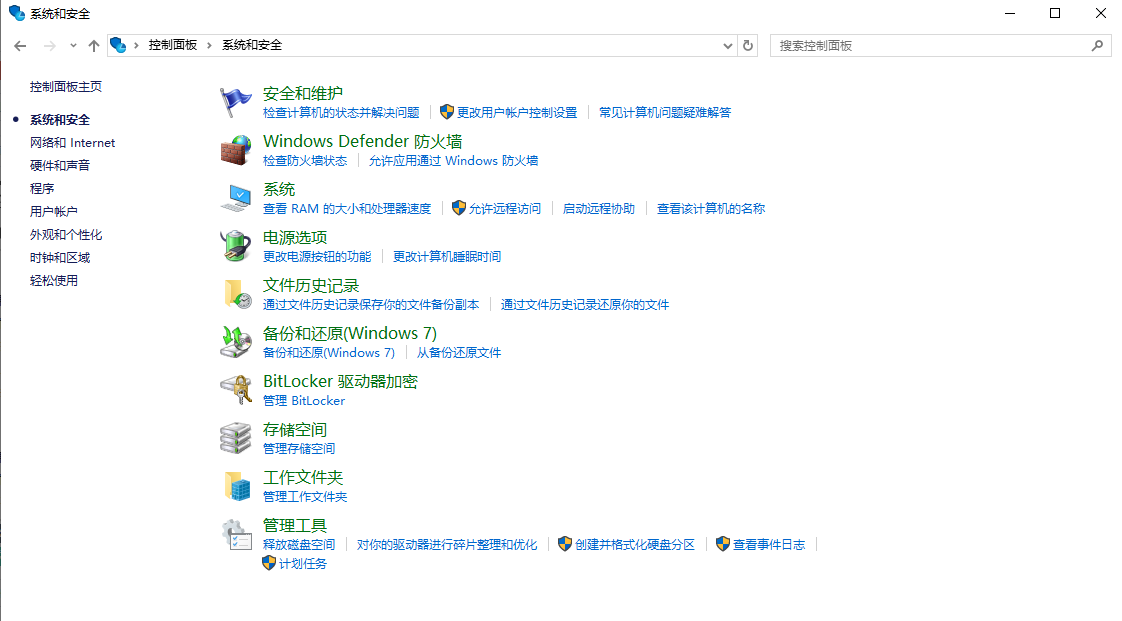This screenshot has height=621, width=1122.
Task: Open 常见计算机问题疑难解答
Action: 665,112
